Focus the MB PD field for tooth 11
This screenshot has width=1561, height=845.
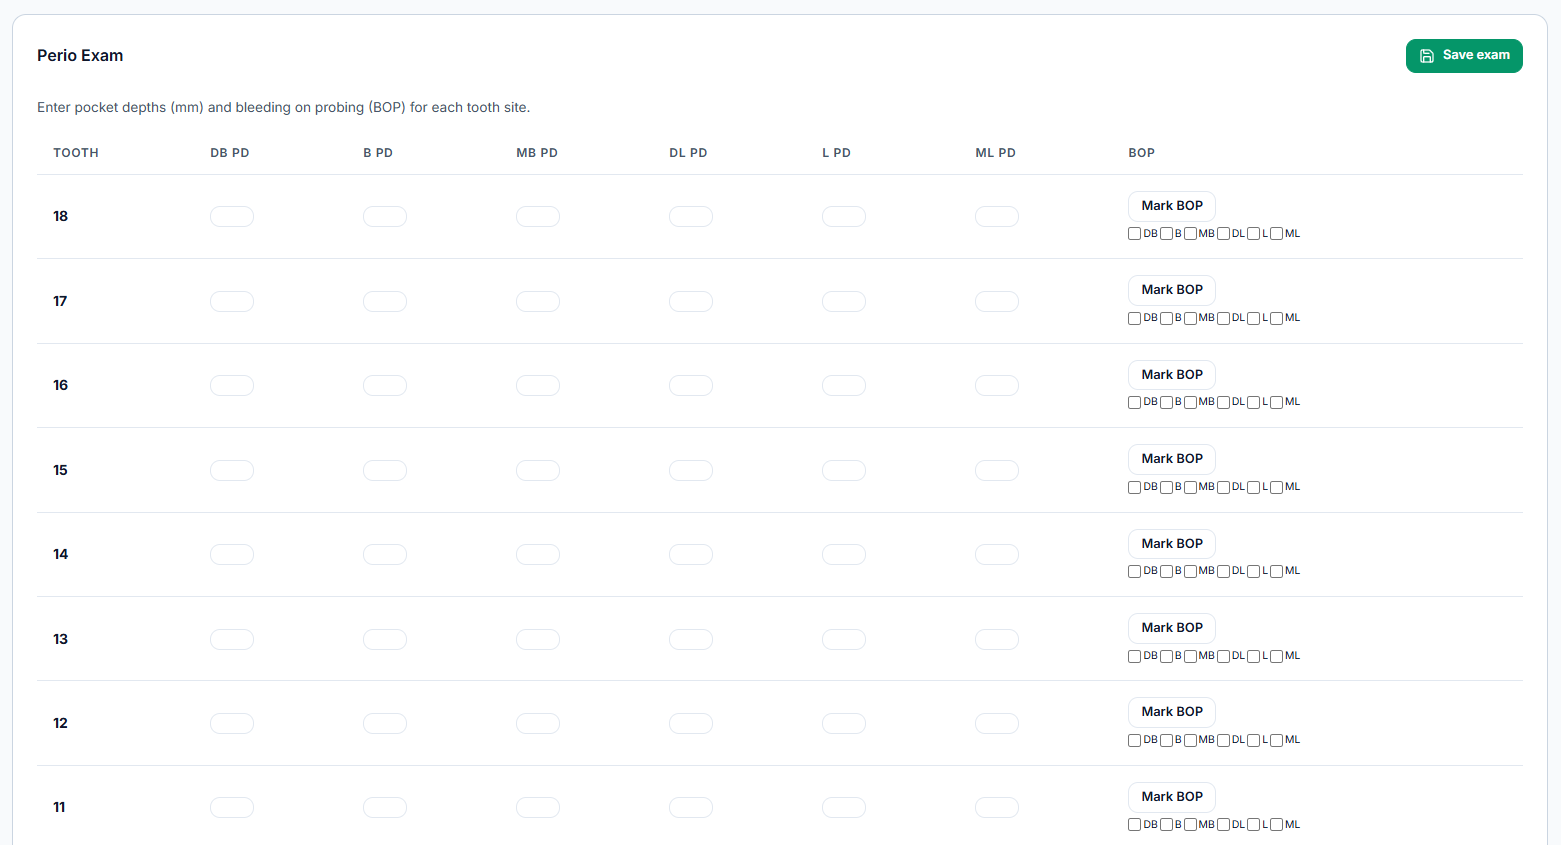click(538, 807)
